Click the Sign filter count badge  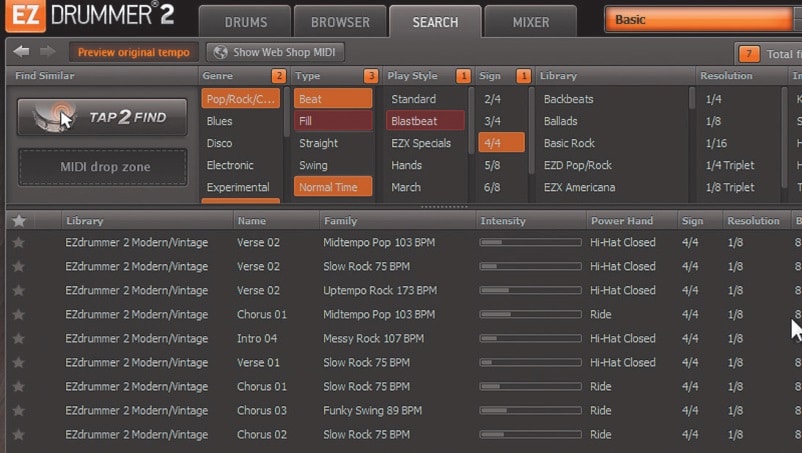pyautogui.click(x=523, y=76)
